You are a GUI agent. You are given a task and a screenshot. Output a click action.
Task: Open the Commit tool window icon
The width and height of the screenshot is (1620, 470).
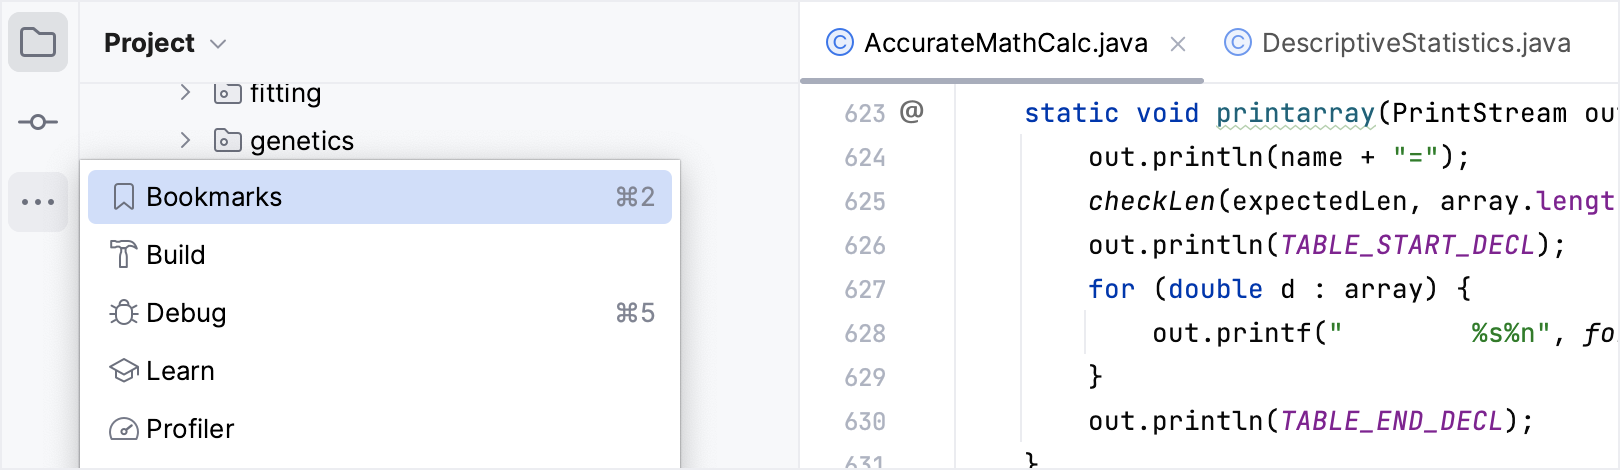click(38, 122)
